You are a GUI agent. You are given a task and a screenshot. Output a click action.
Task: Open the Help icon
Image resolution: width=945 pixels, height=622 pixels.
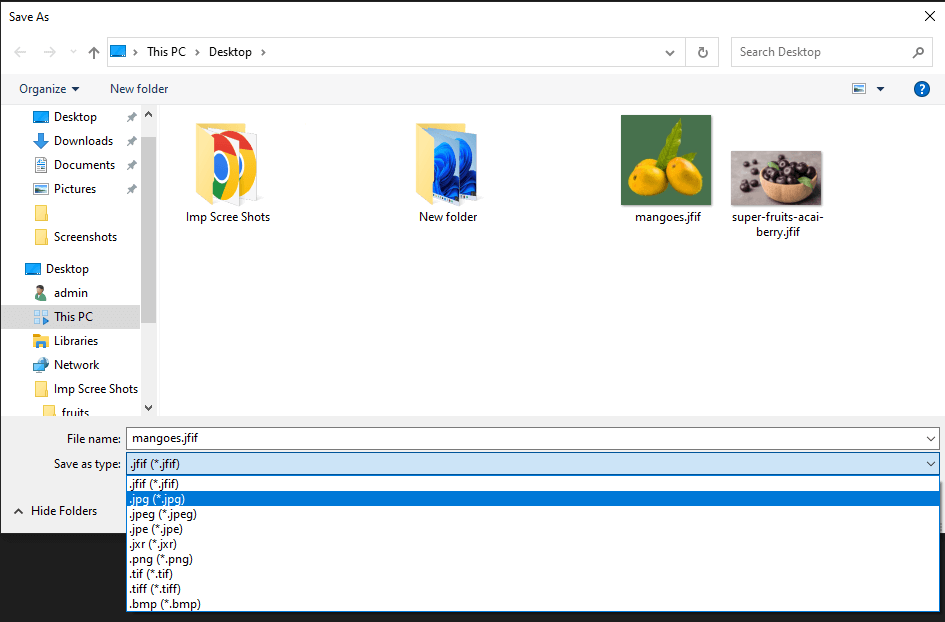[921, 89]
